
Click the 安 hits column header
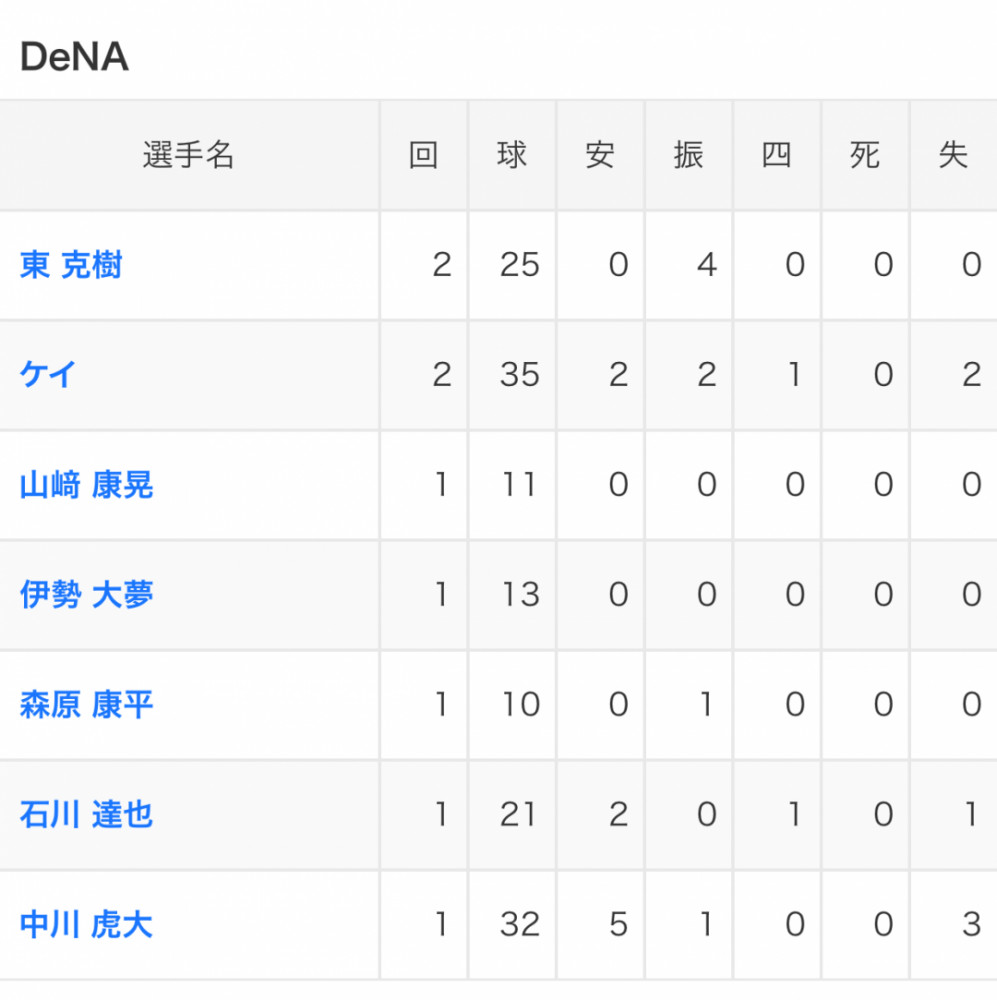600,155
